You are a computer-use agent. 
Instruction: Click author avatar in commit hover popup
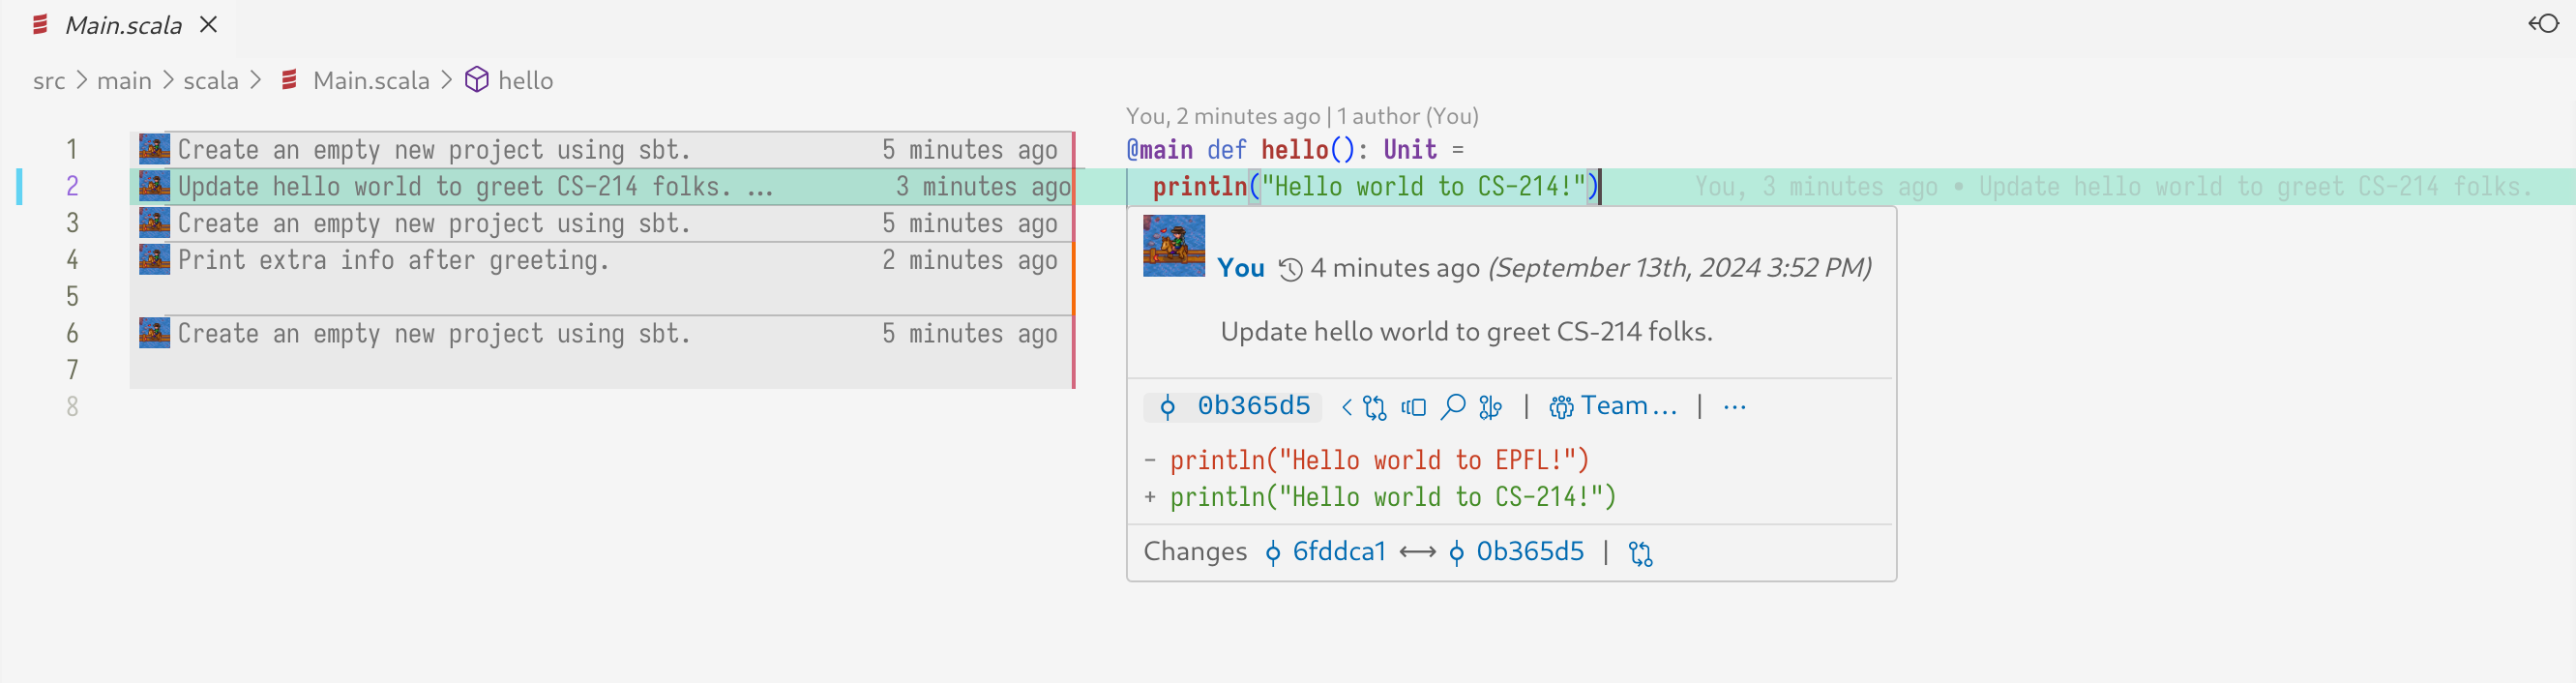(1173, 246)
